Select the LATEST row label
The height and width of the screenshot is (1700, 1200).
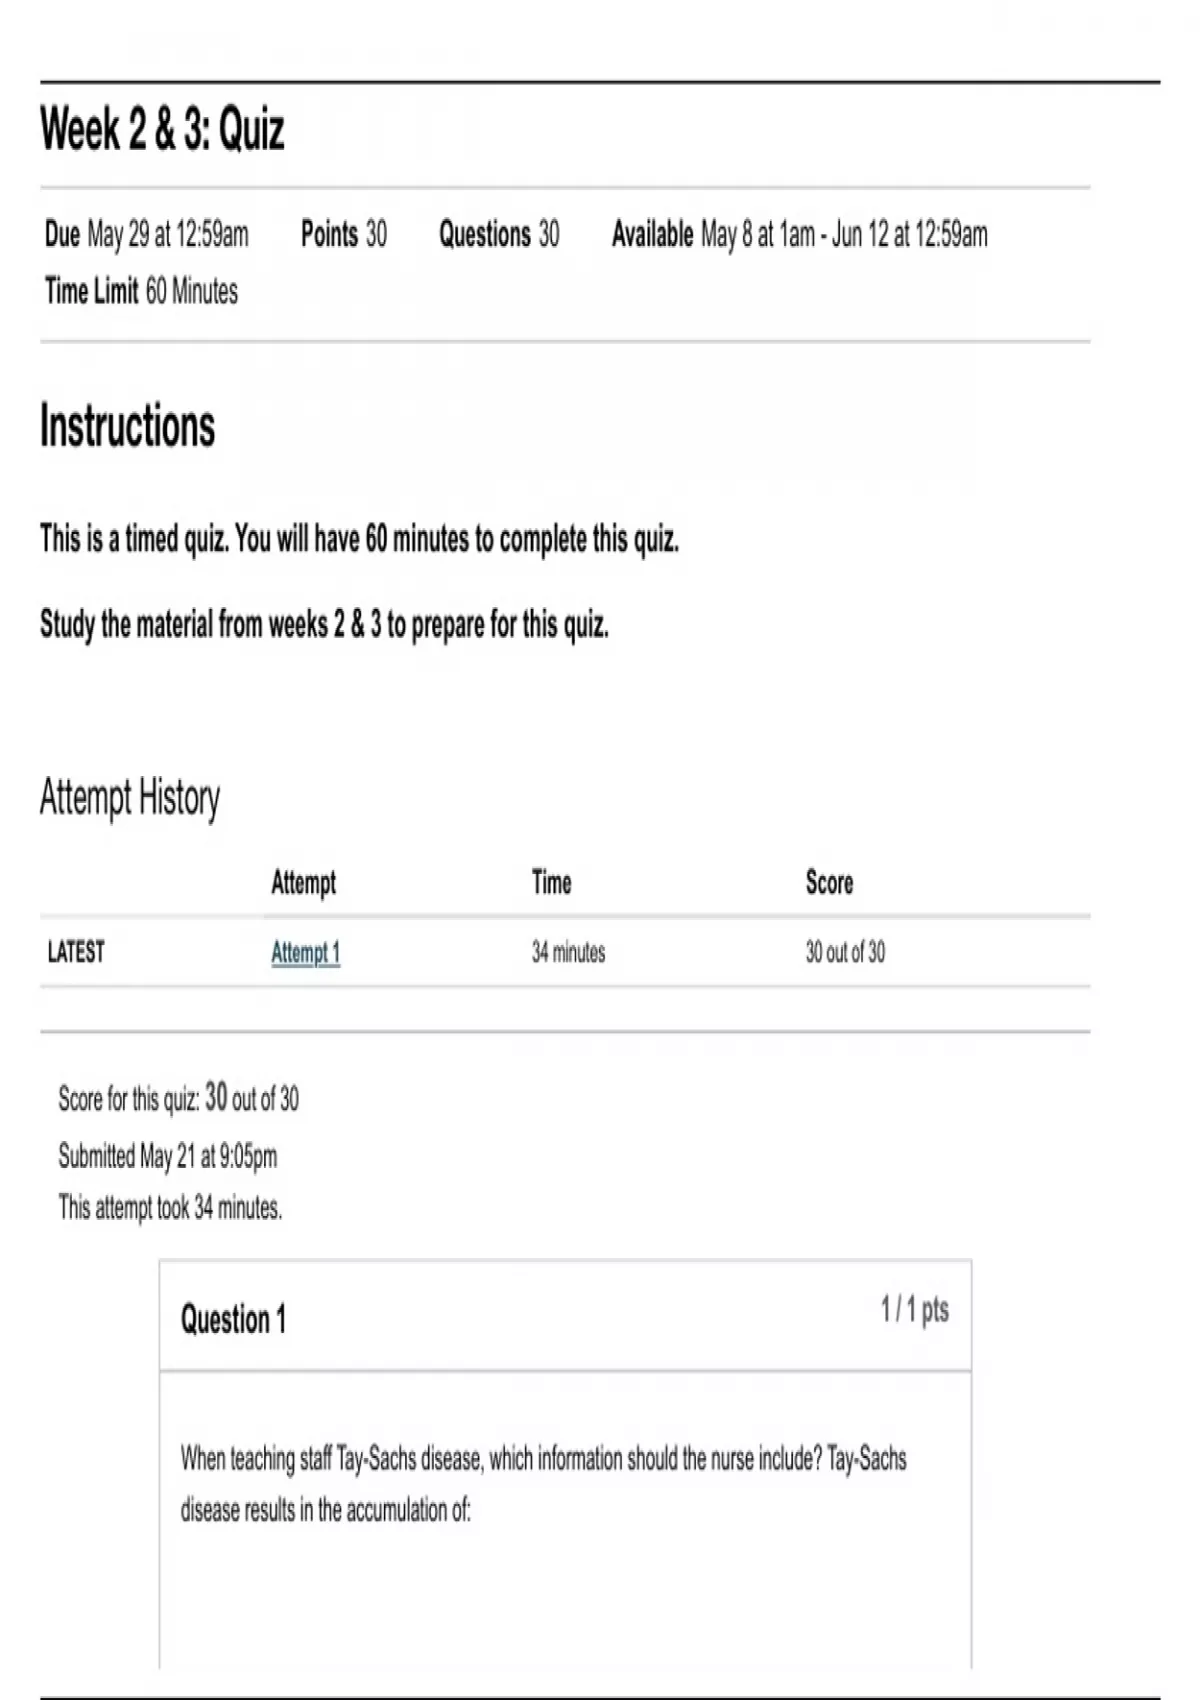pyautogui.click(x=76, y=952)
